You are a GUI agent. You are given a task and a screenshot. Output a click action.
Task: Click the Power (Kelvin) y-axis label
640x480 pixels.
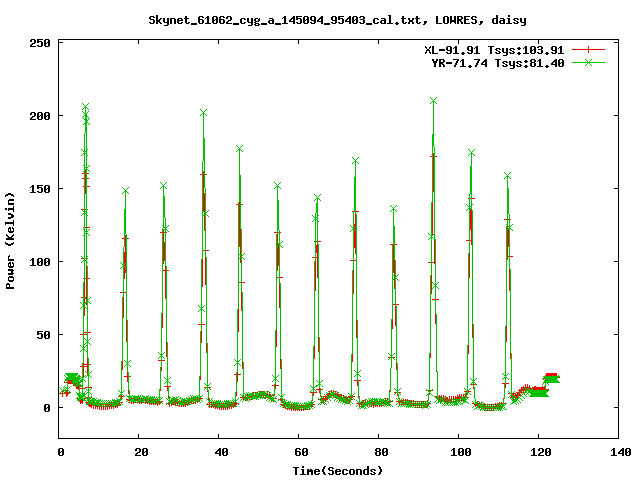pos(11,241)
